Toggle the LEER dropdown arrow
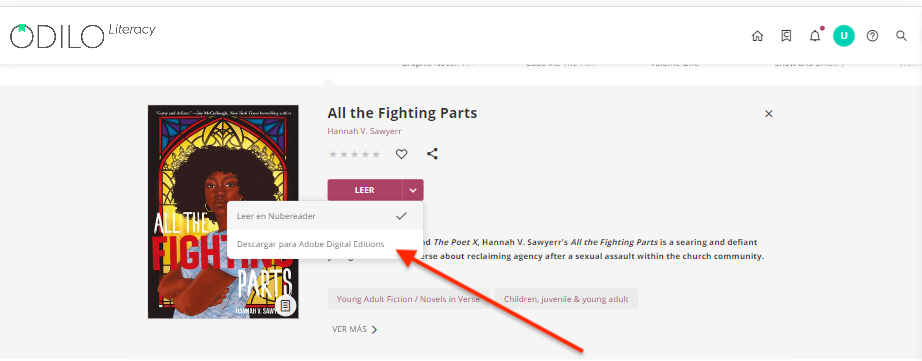Image resolution: width=922 pixels, height=361 pixels. point(413,190)
